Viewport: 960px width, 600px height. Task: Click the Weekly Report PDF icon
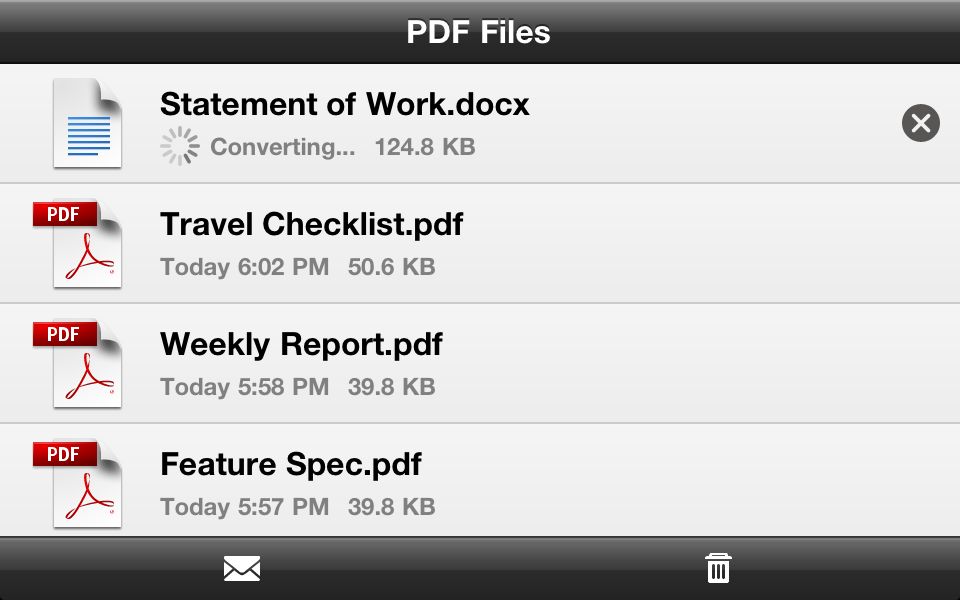pyautogui.click(x=78, y=363)
